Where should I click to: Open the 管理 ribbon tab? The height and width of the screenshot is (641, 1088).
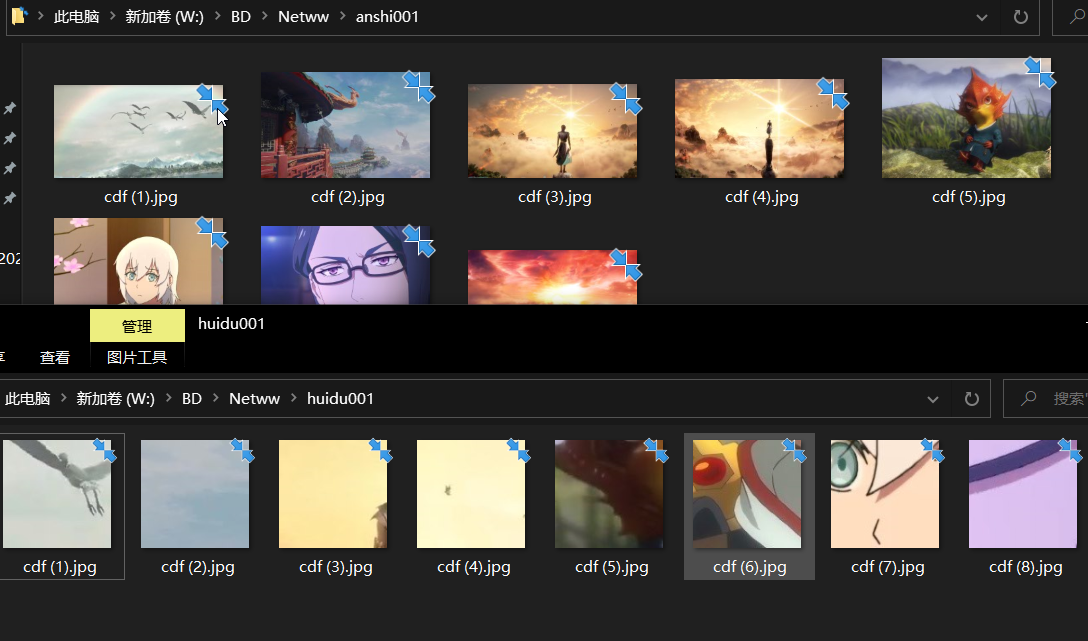click(137, 326)
